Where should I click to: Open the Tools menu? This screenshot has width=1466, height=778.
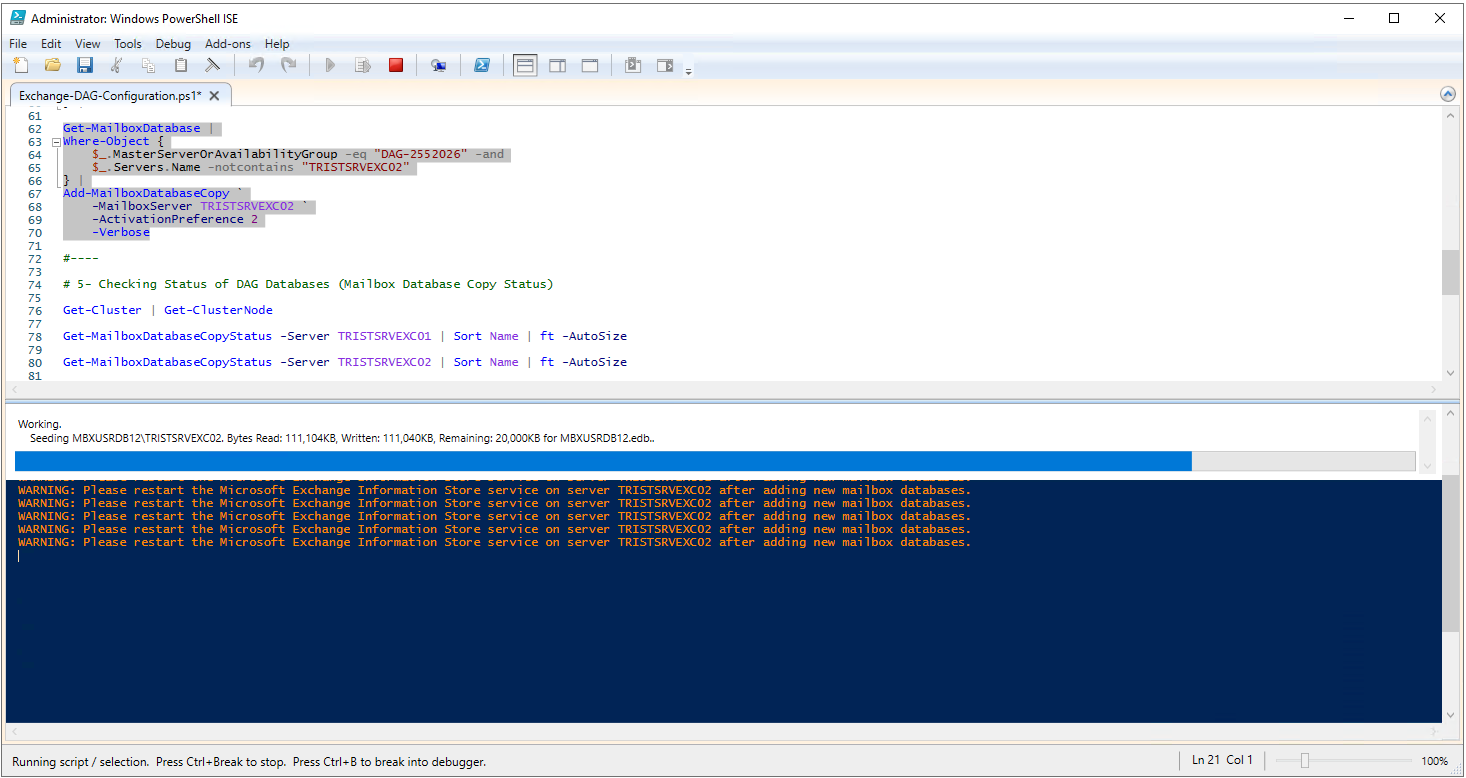point(128,44)
